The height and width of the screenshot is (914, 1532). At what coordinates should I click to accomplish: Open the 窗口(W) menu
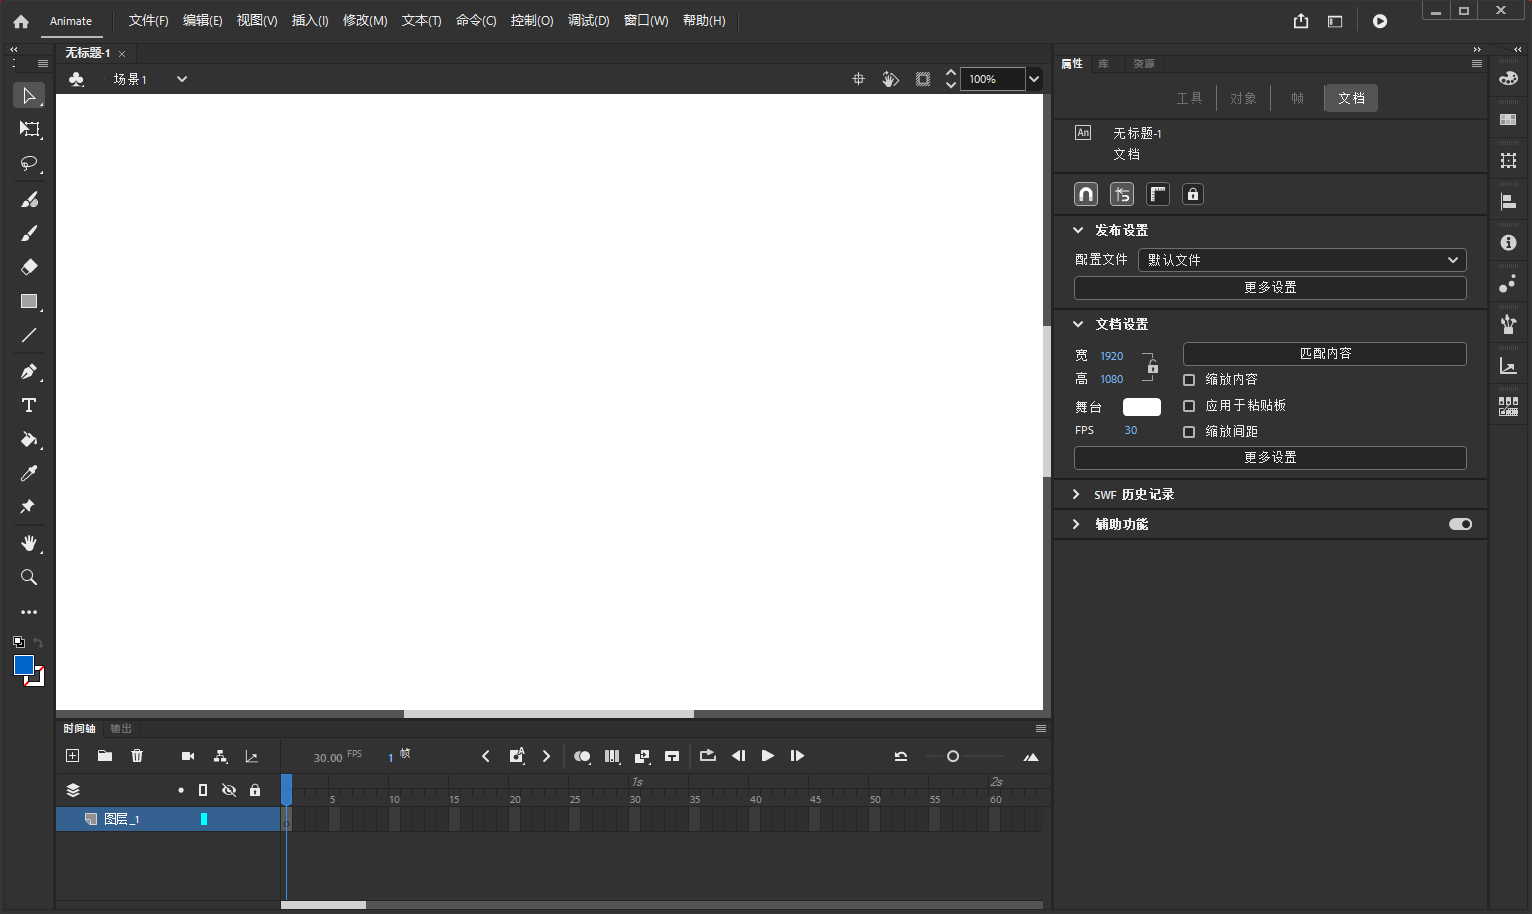click(645, 20)
